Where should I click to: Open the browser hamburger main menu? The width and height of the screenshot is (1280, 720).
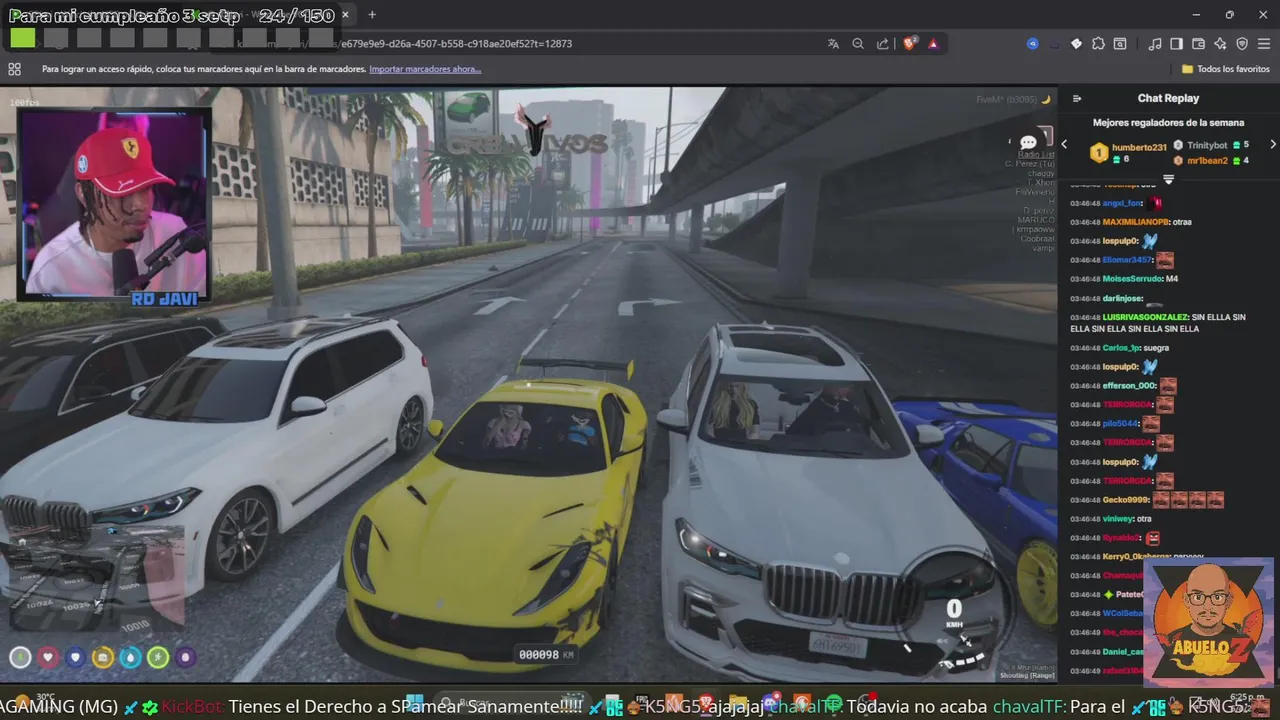pos(1264,44)
